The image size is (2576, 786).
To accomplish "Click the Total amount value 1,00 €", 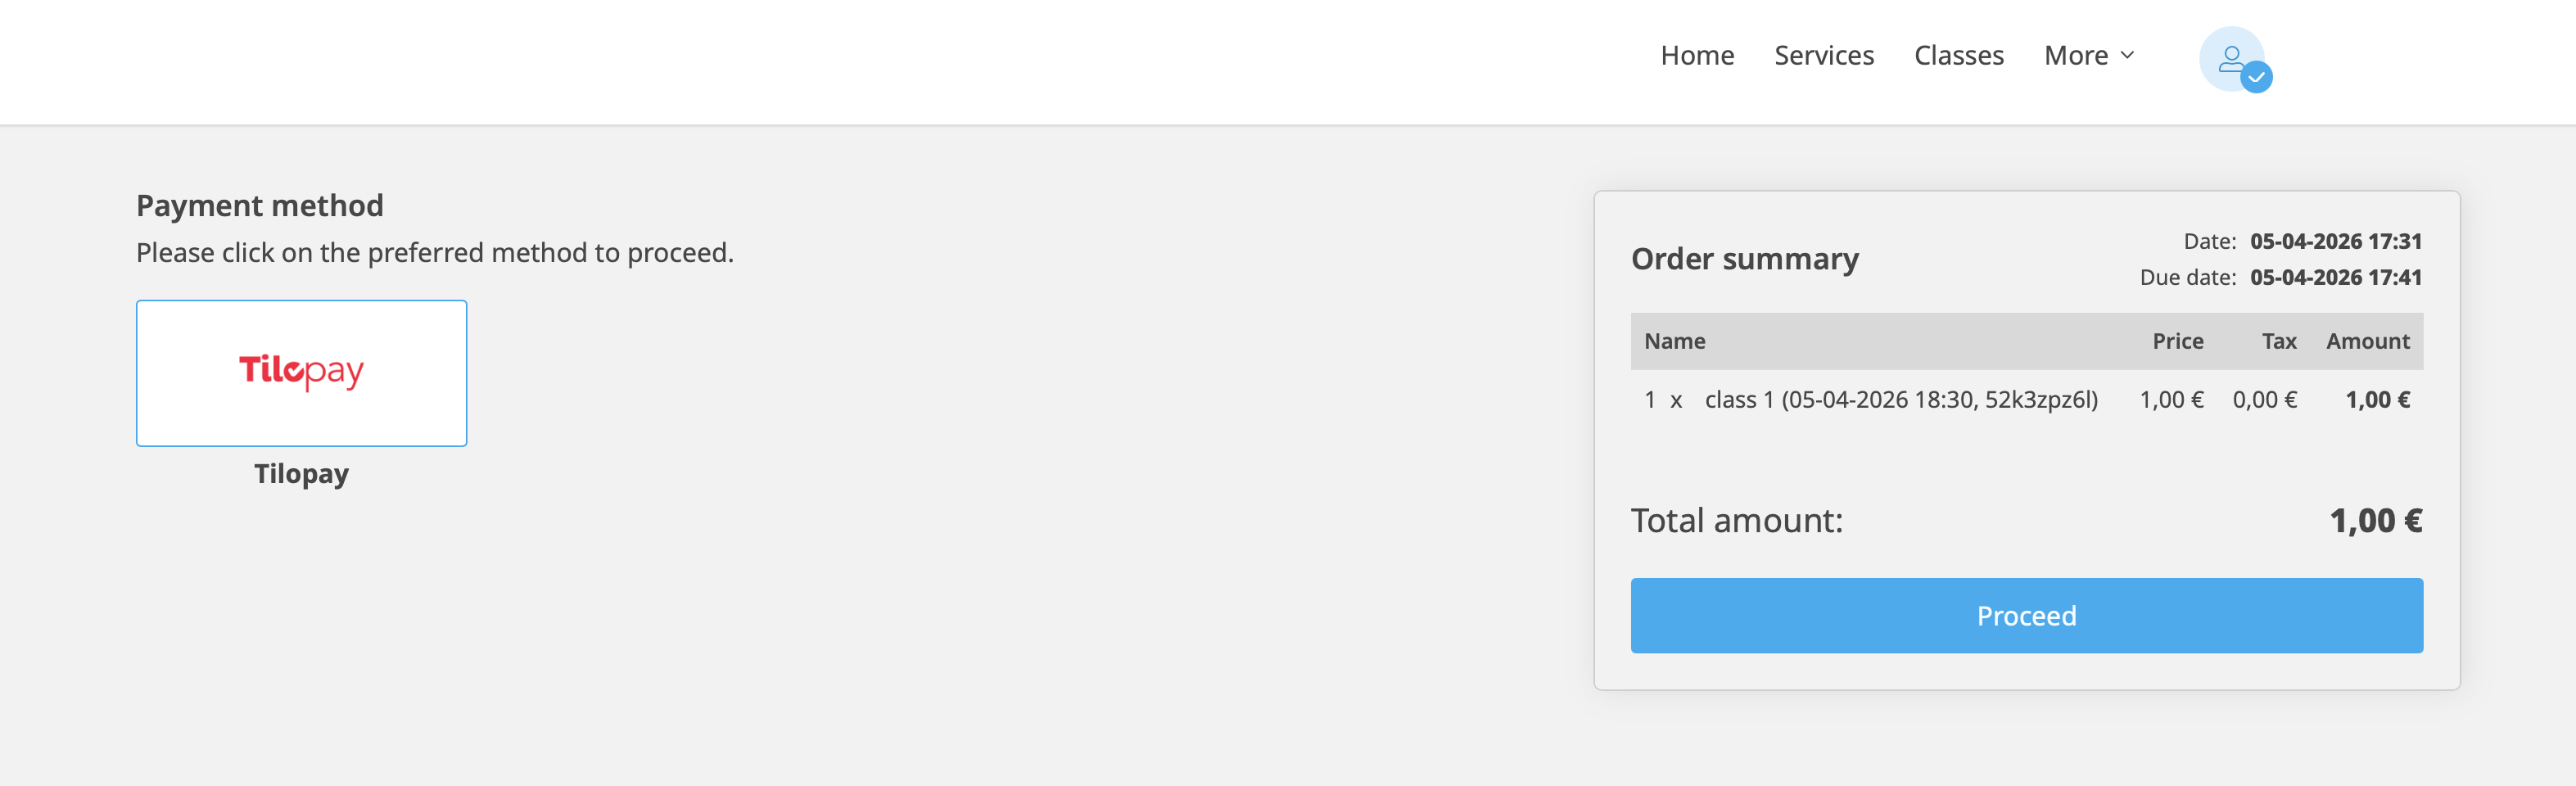I will [x=2375, y=521].
